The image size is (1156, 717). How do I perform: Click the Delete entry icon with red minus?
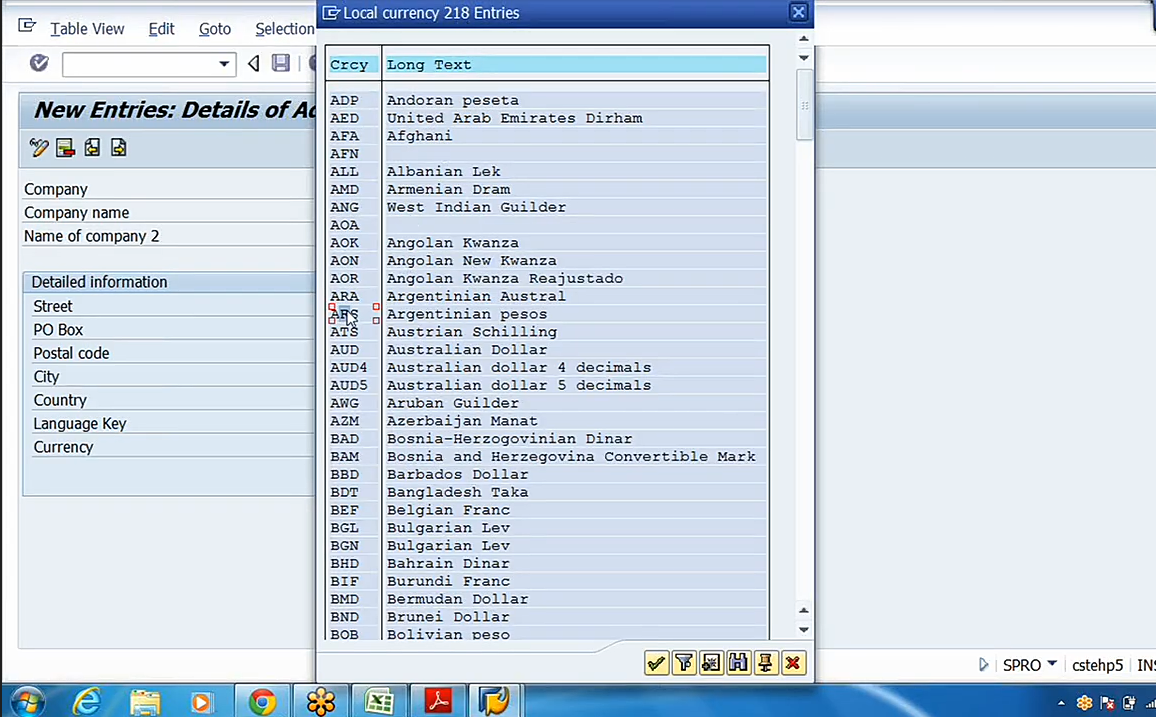[65, 147]
